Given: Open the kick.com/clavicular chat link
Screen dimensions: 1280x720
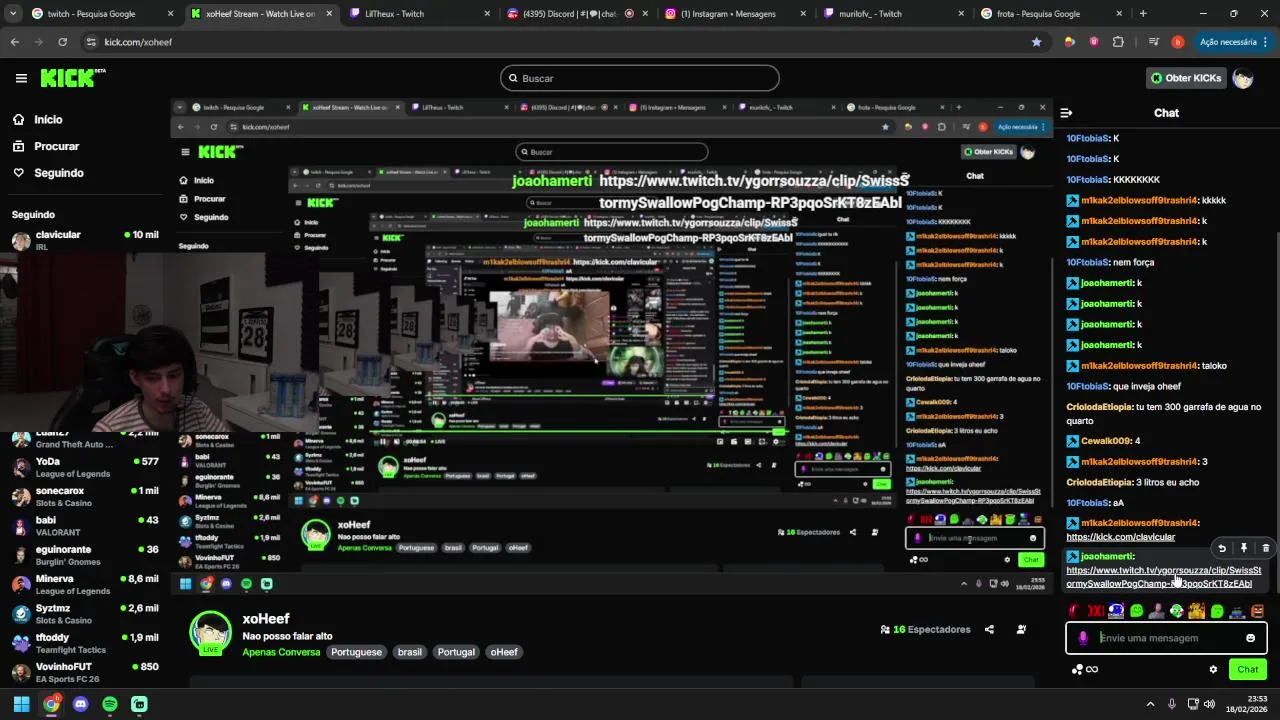Looking at the screenshot, I should 1120,537.
